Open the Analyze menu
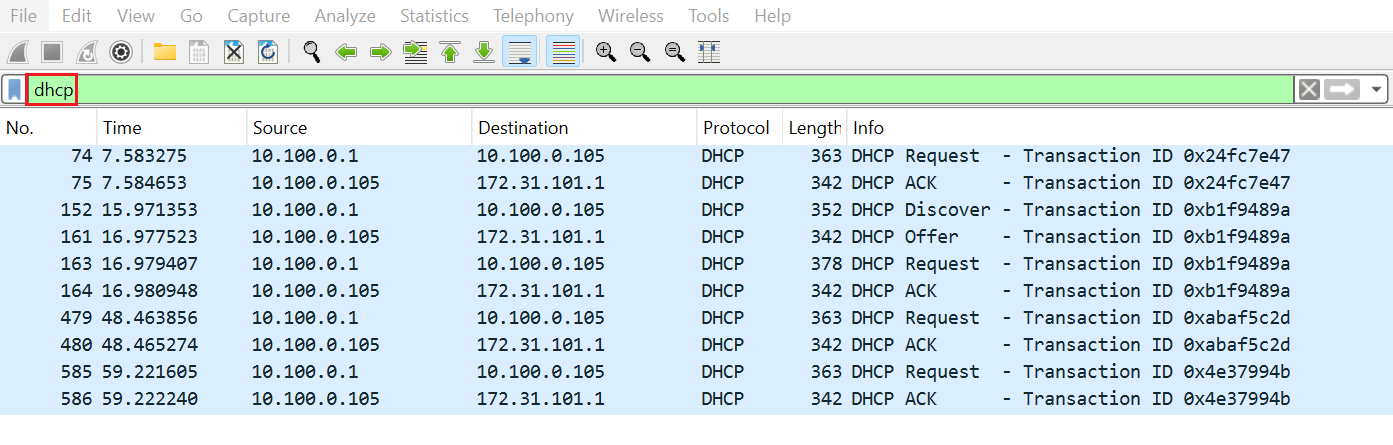This screenshot has width=1393, height=445. coord(345,16)
